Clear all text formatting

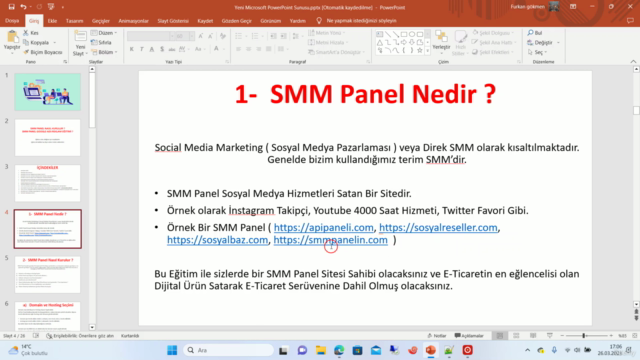click(x=223, y=36)
